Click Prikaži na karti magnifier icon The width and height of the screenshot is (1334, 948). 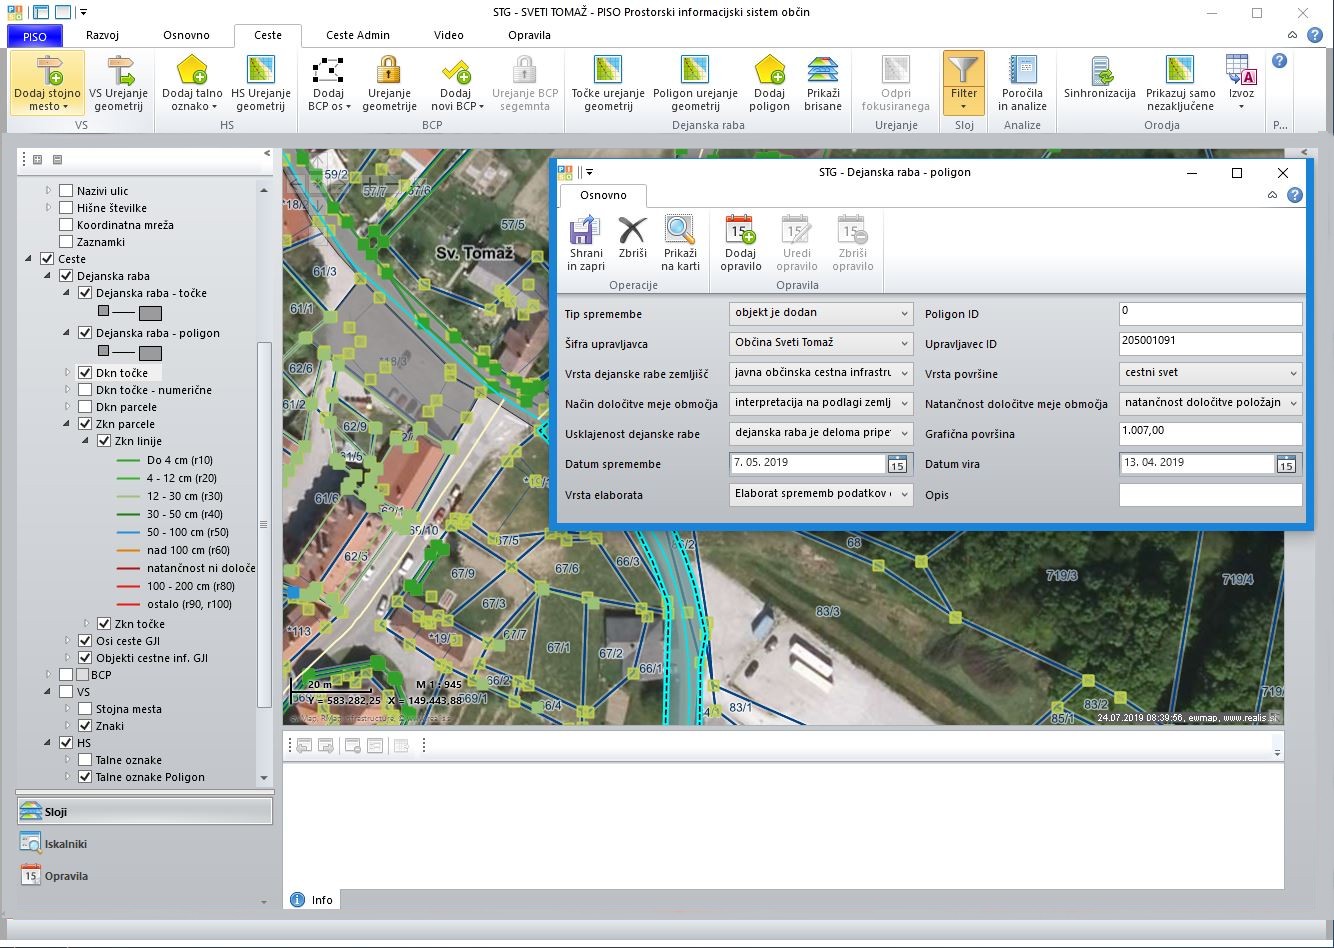(x=680, y=232)
